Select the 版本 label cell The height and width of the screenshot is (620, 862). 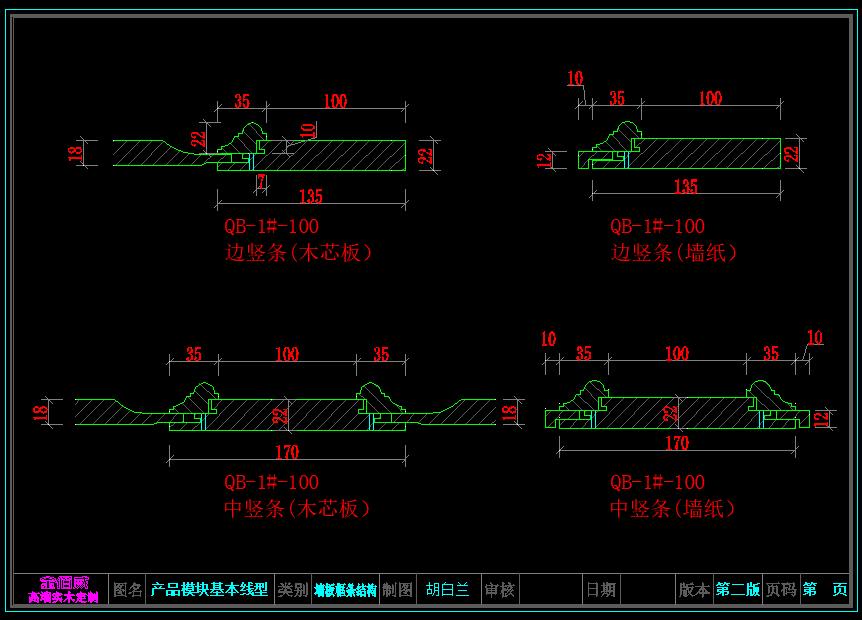(x=694, y=590)
